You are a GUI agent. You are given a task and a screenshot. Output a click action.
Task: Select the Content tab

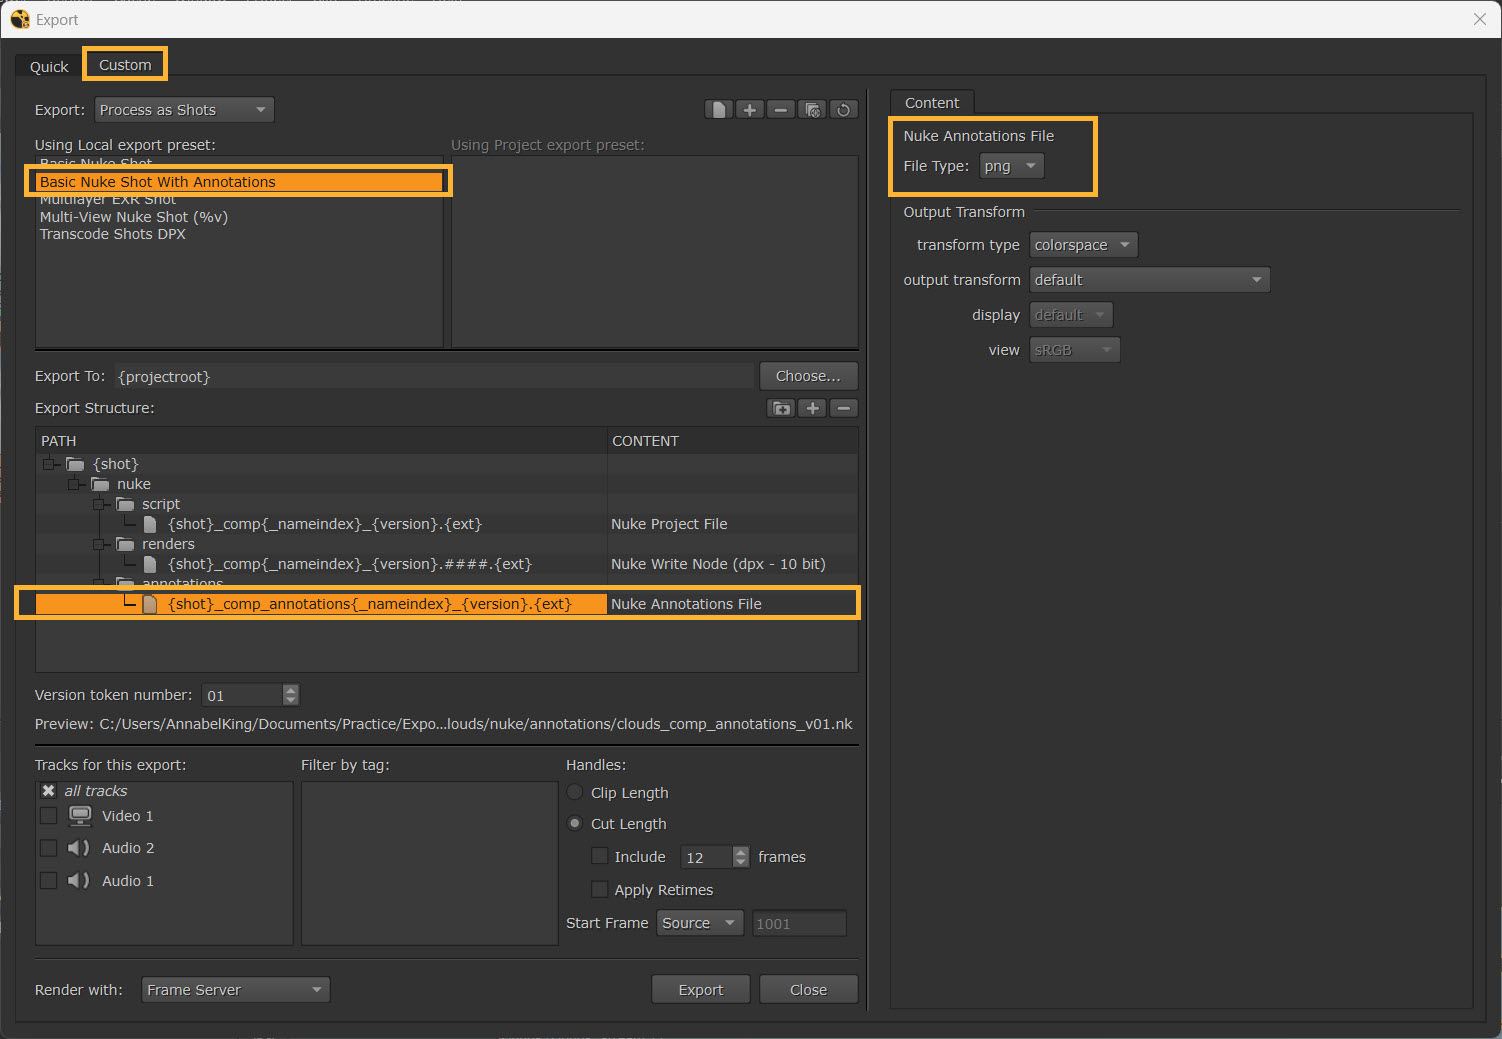pos(931,103)
